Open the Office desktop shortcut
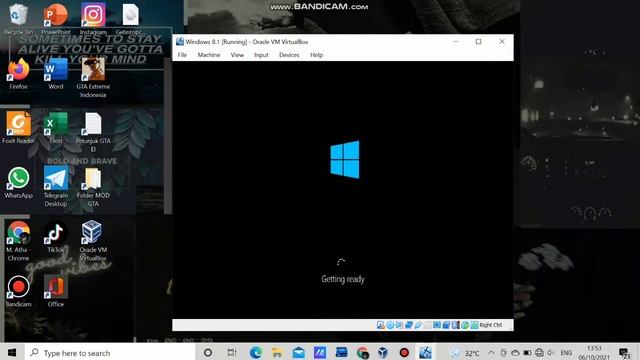 point(56,291)
